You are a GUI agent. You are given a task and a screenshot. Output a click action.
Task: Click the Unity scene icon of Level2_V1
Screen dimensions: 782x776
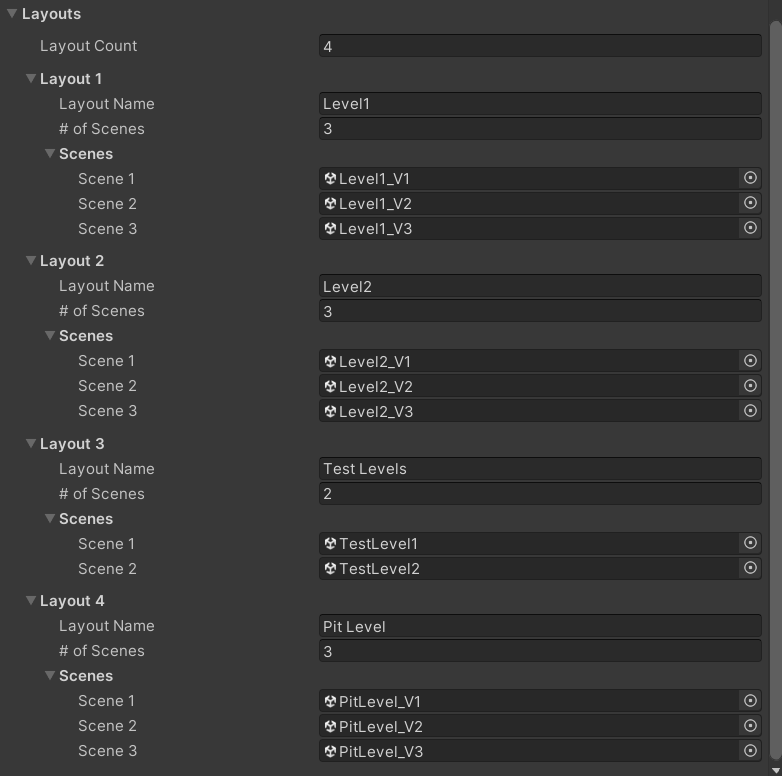pos(330,361)
